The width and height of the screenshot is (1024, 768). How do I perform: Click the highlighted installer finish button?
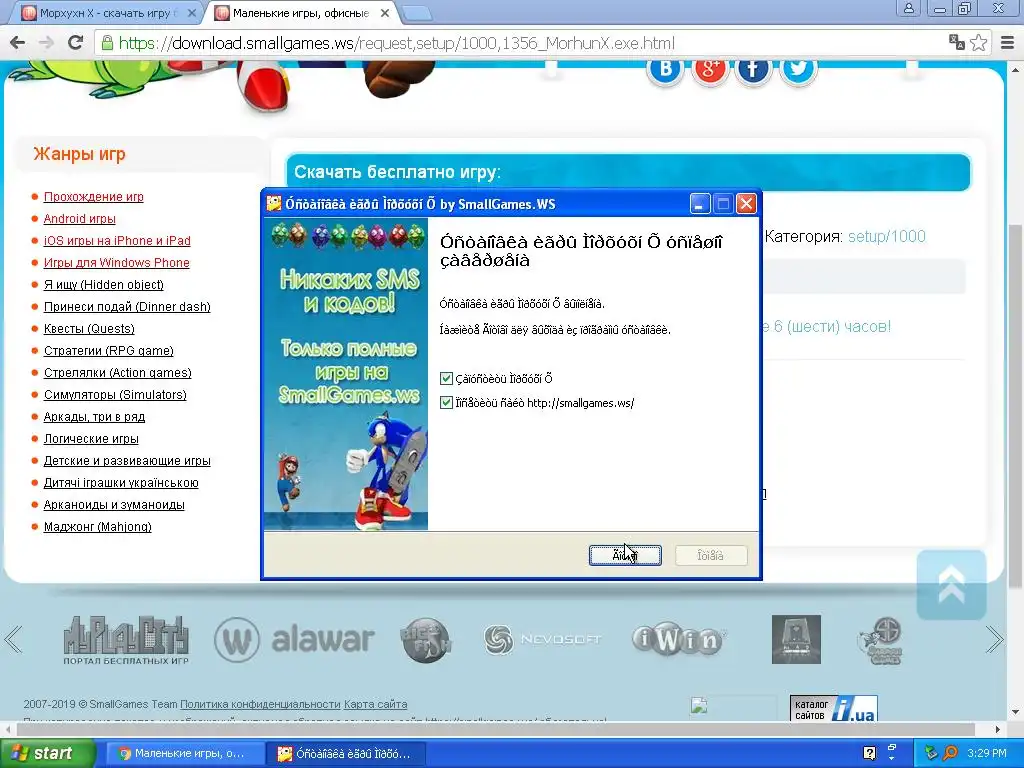(625, 555)
